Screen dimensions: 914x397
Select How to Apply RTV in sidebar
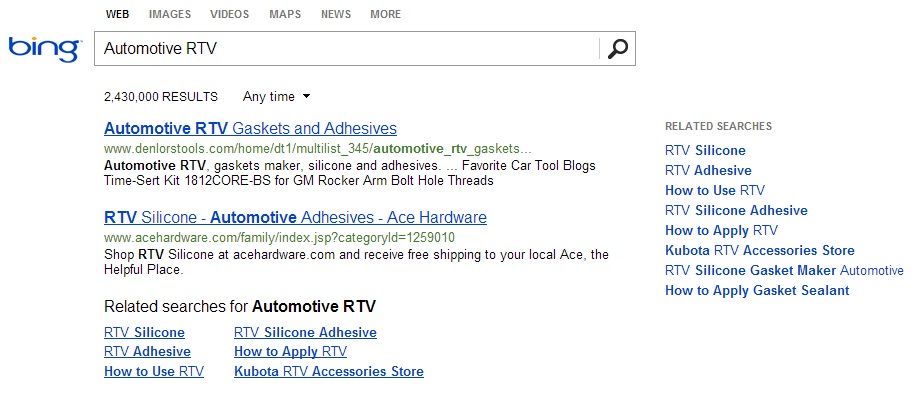(x=721, y=230)
